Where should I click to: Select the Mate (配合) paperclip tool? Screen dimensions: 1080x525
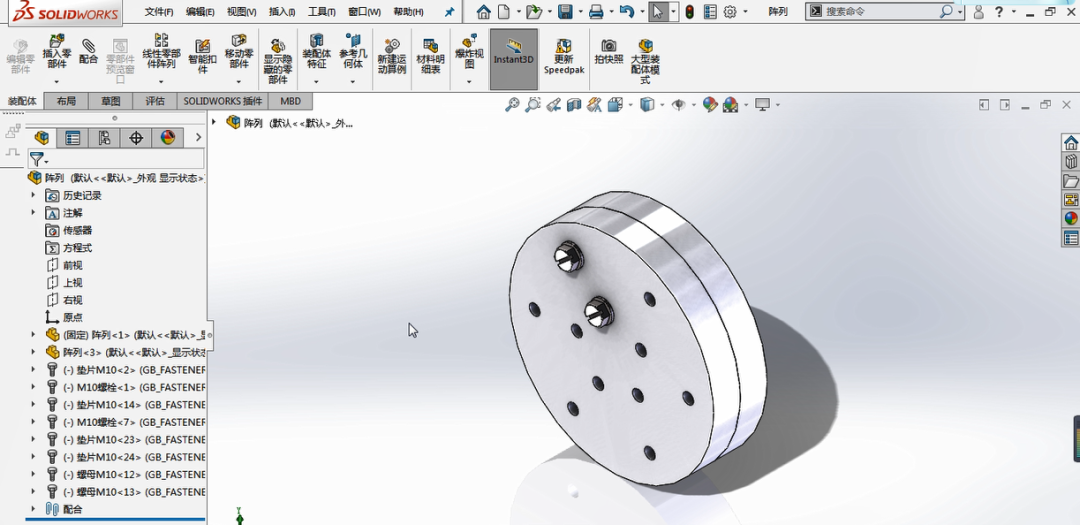[x=89, y=52]
